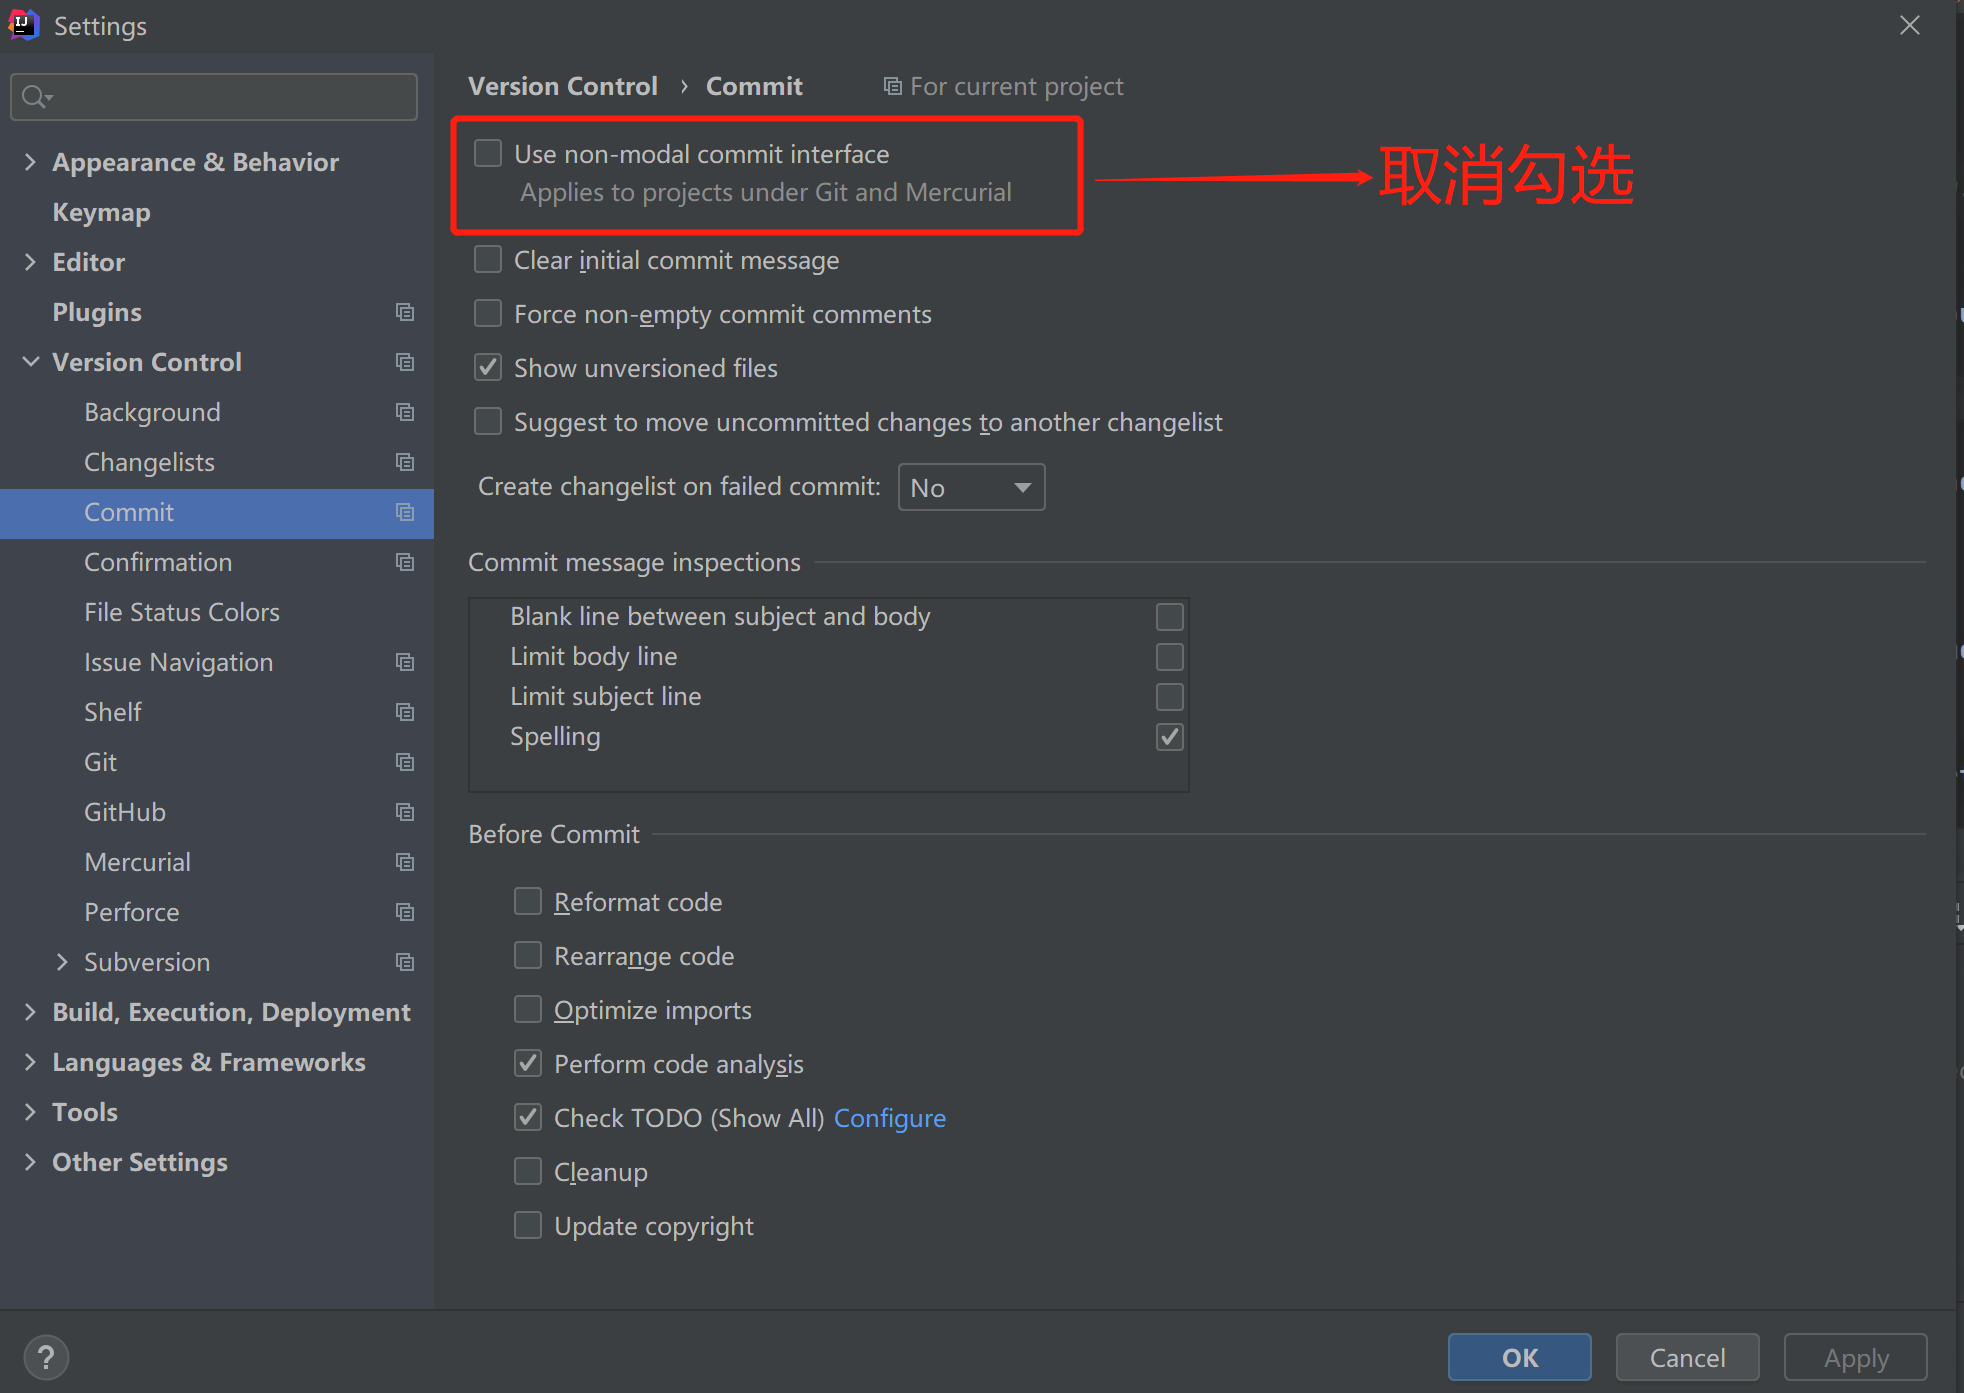Toggle the Spelling inspection checkbox
The image size is (1964, 1393).
1169,737
